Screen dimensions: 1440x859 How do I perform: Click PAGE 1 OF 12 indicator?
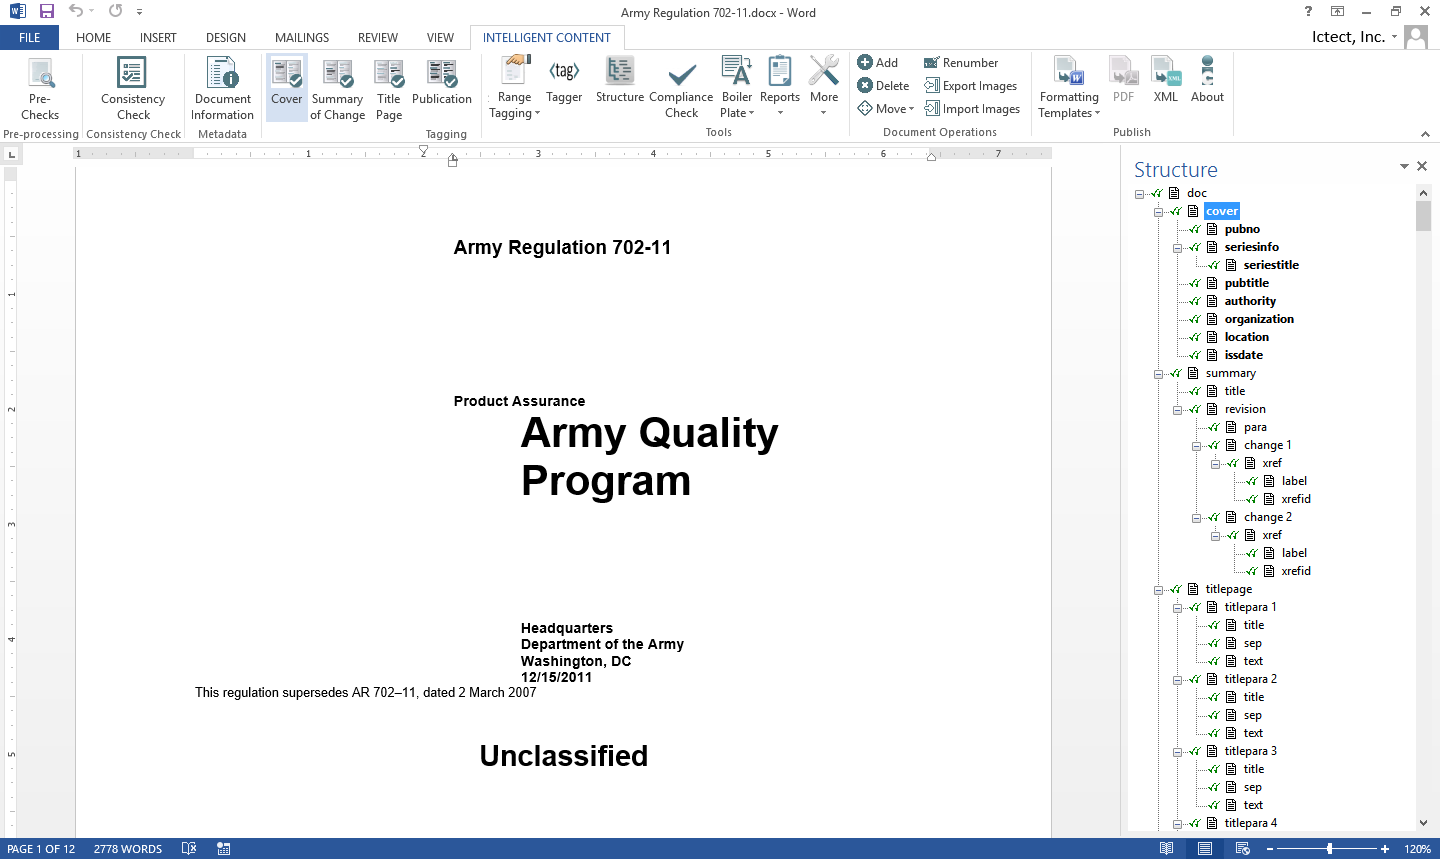click(41, 848)
